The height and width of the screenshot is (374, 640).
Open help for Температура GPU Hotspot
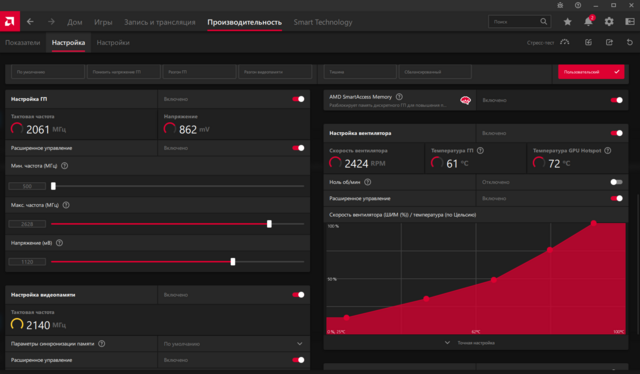608,151
